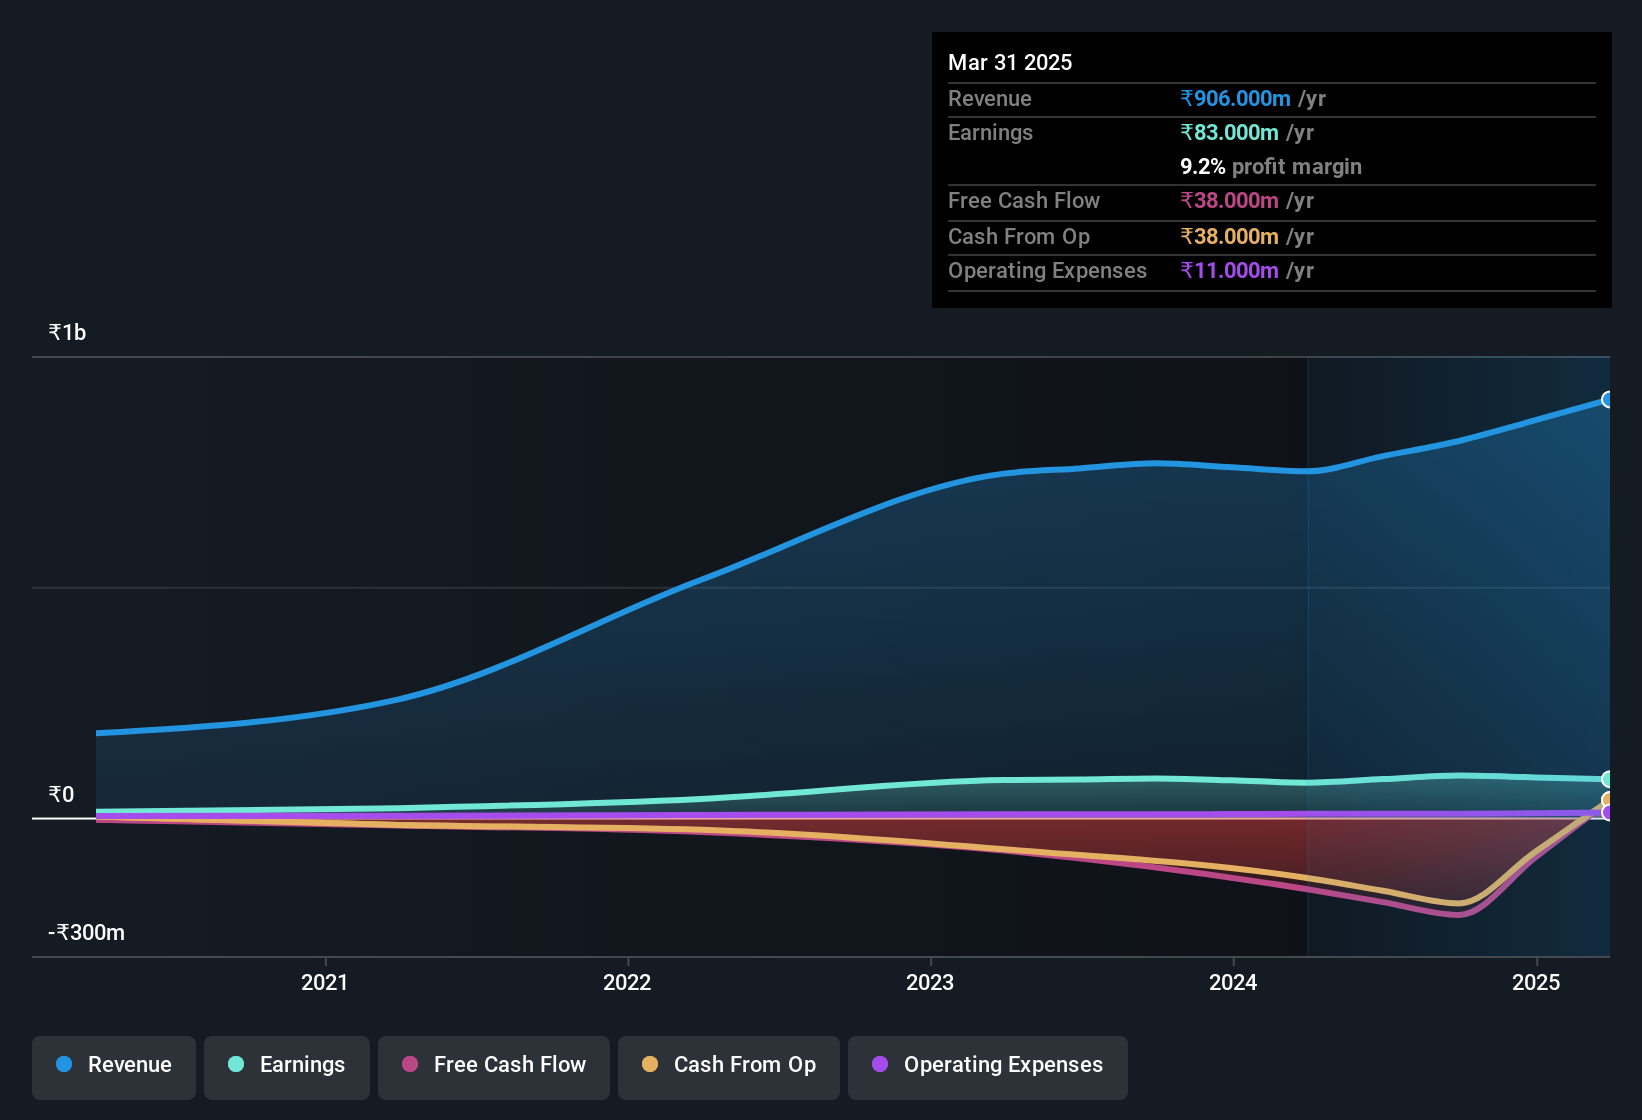Click the 2023 x-axis label
The width and height of the screenshot is (1642, 1120).
pos(930,982)
